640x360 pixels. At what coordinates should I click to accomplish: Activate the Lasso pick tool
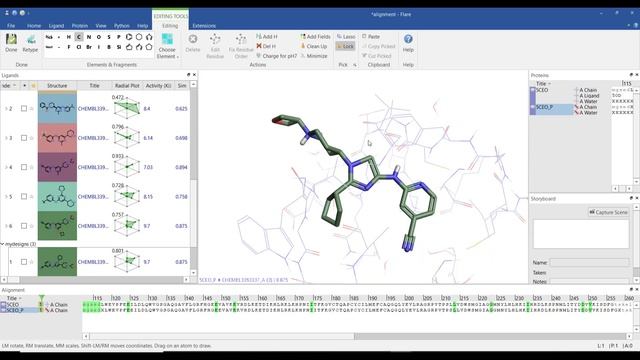pos(346,36)
